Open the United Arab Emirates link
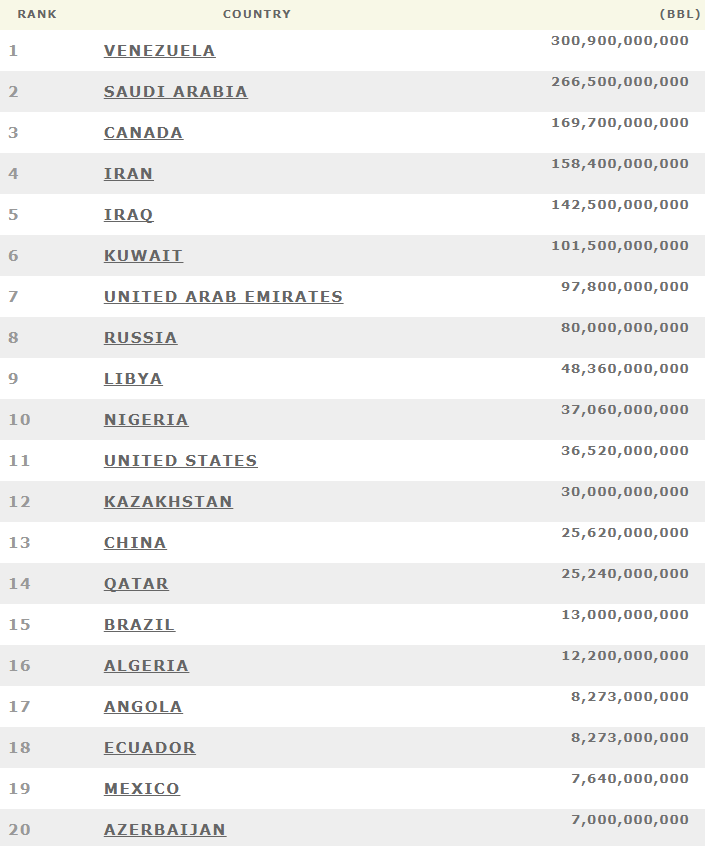This screenshot has height=846, width=705. tap(223, 297)
